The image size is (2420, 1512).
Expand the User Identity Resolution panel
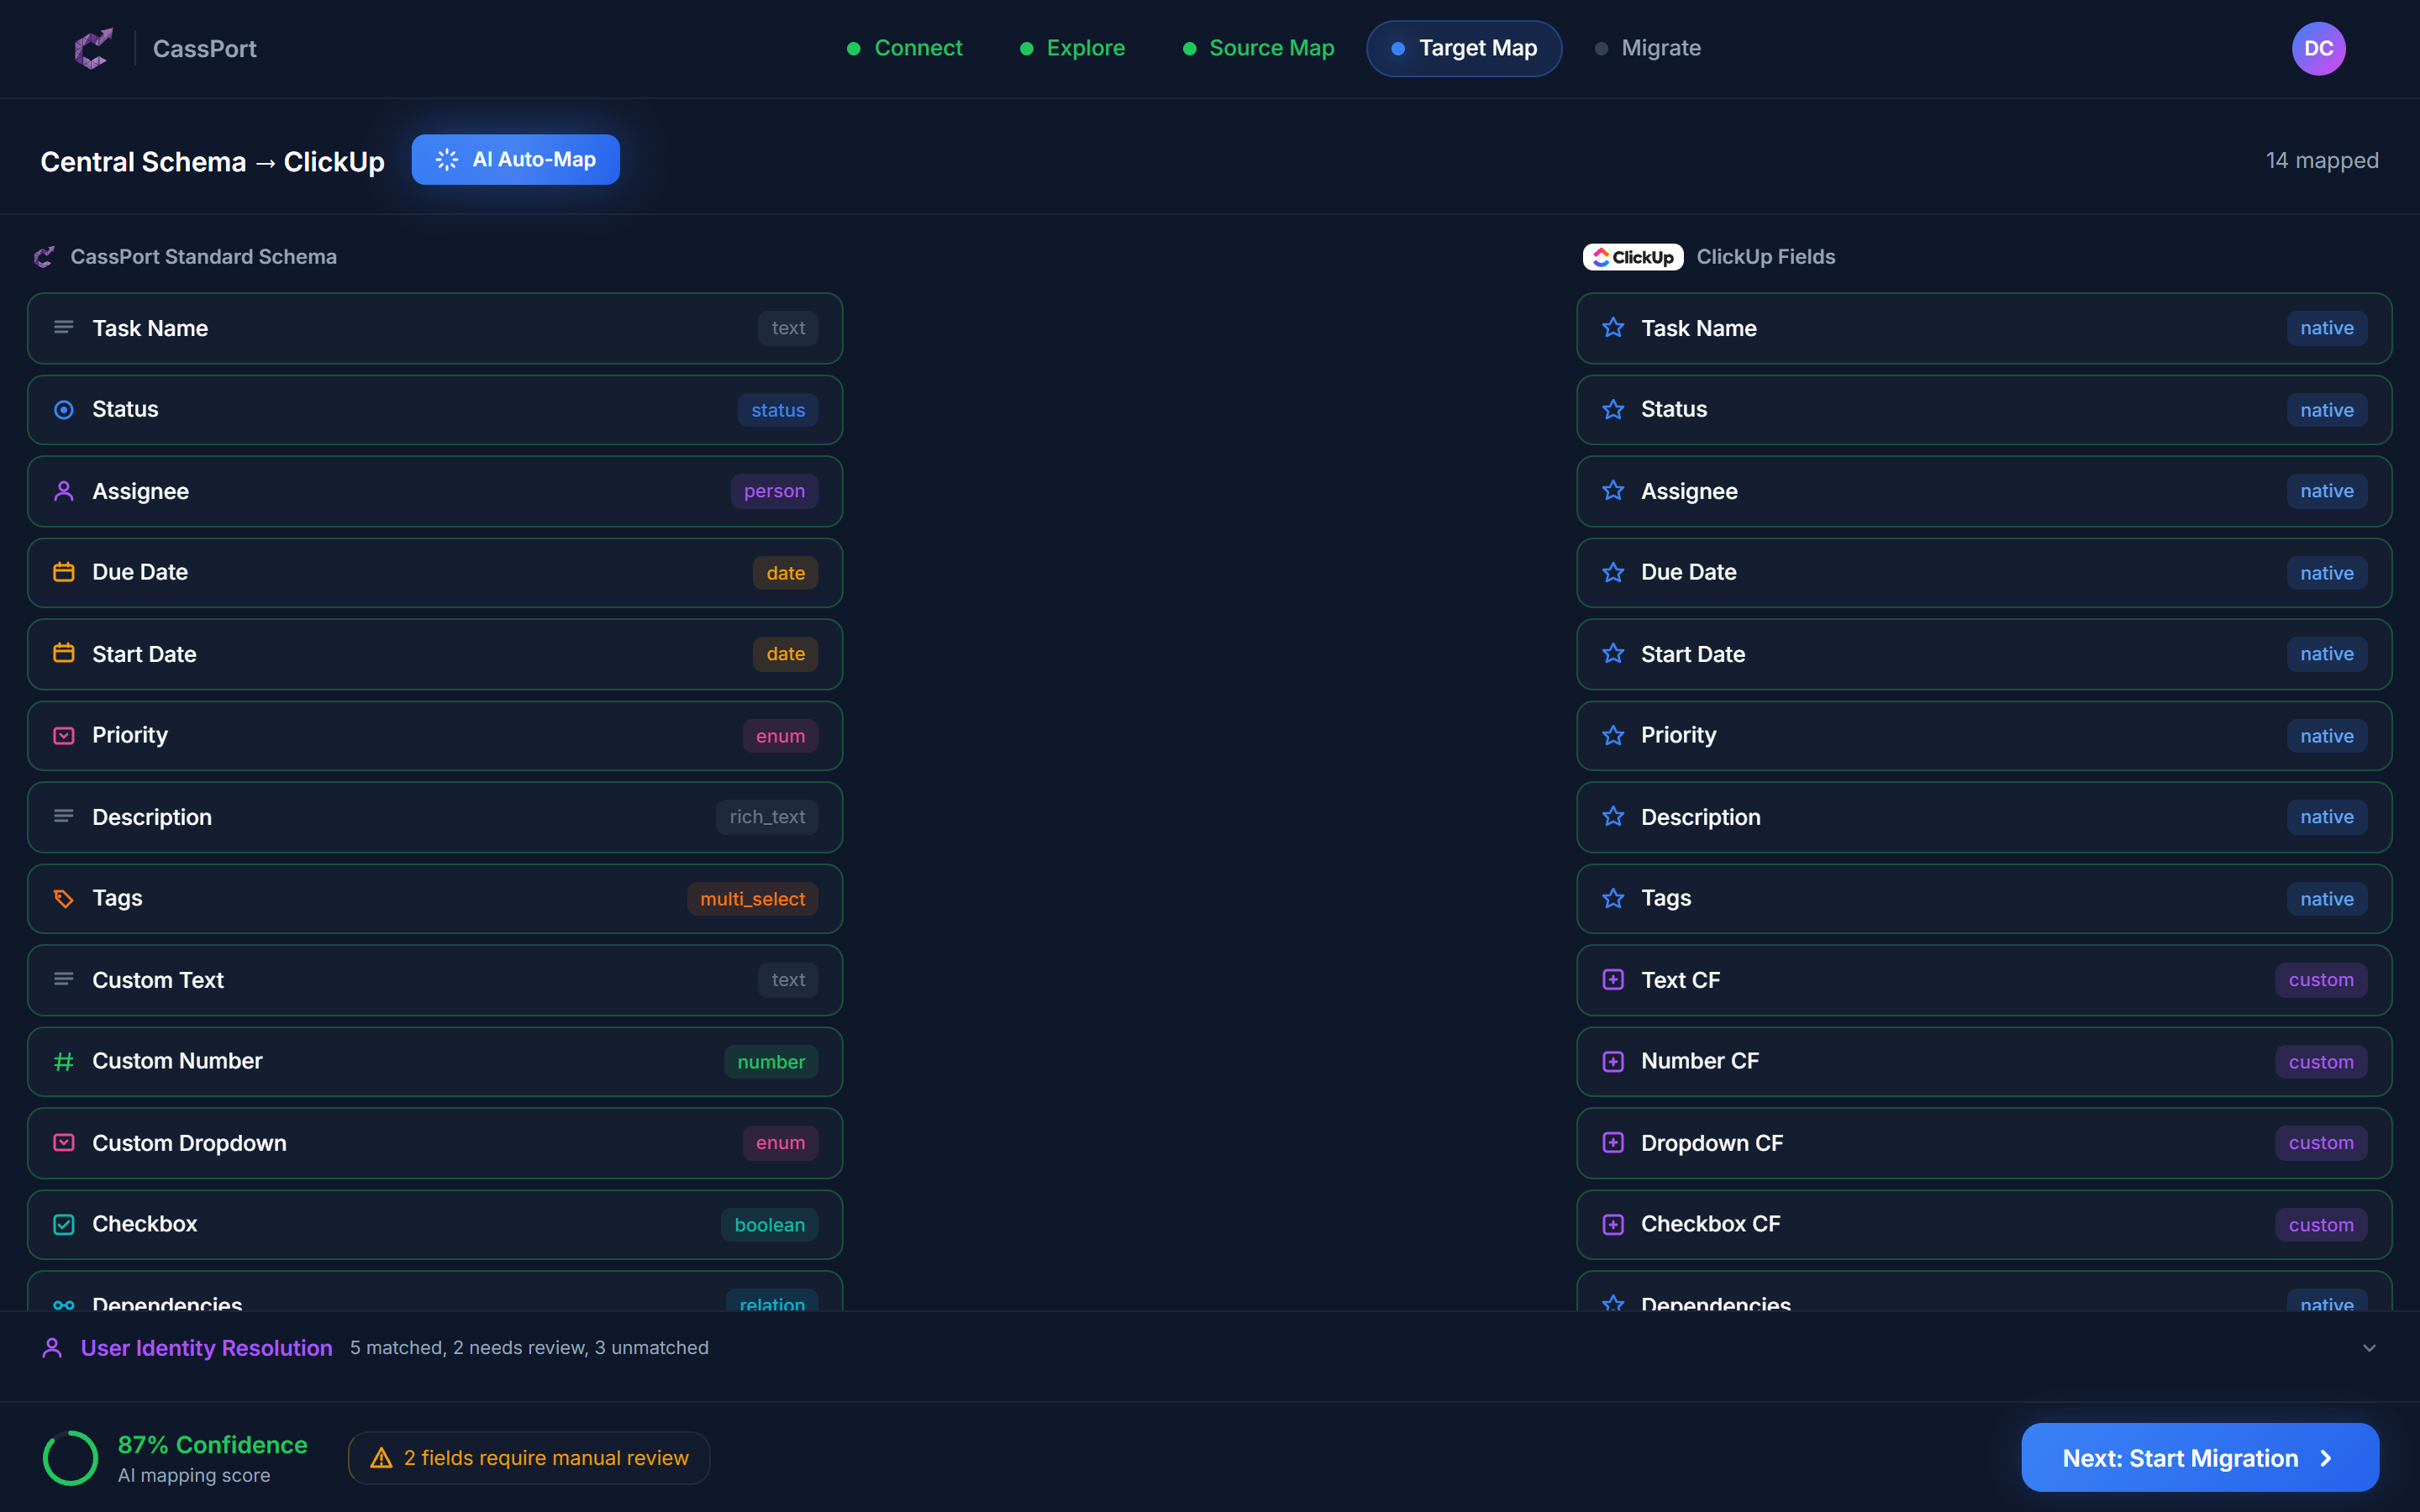coord(2369,1347)
